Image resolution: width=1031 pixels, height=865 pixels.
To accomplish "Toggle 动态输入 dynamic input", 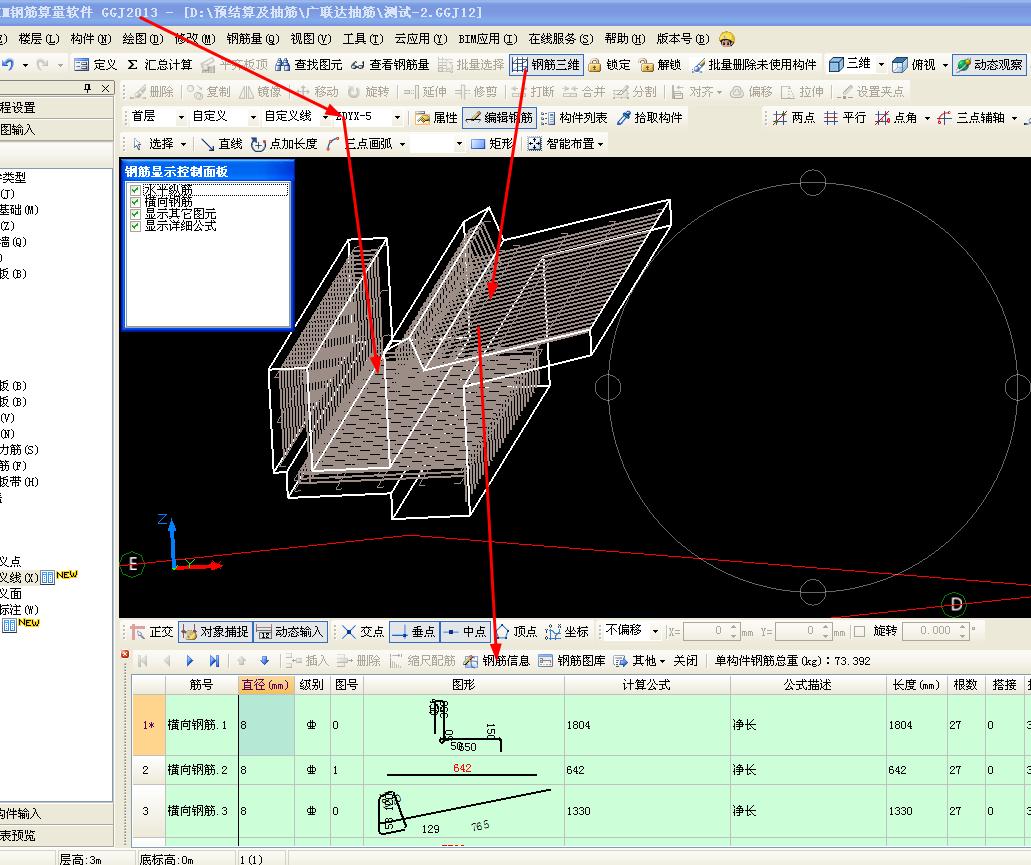I will pyautogui.click(x=290, y=632).
